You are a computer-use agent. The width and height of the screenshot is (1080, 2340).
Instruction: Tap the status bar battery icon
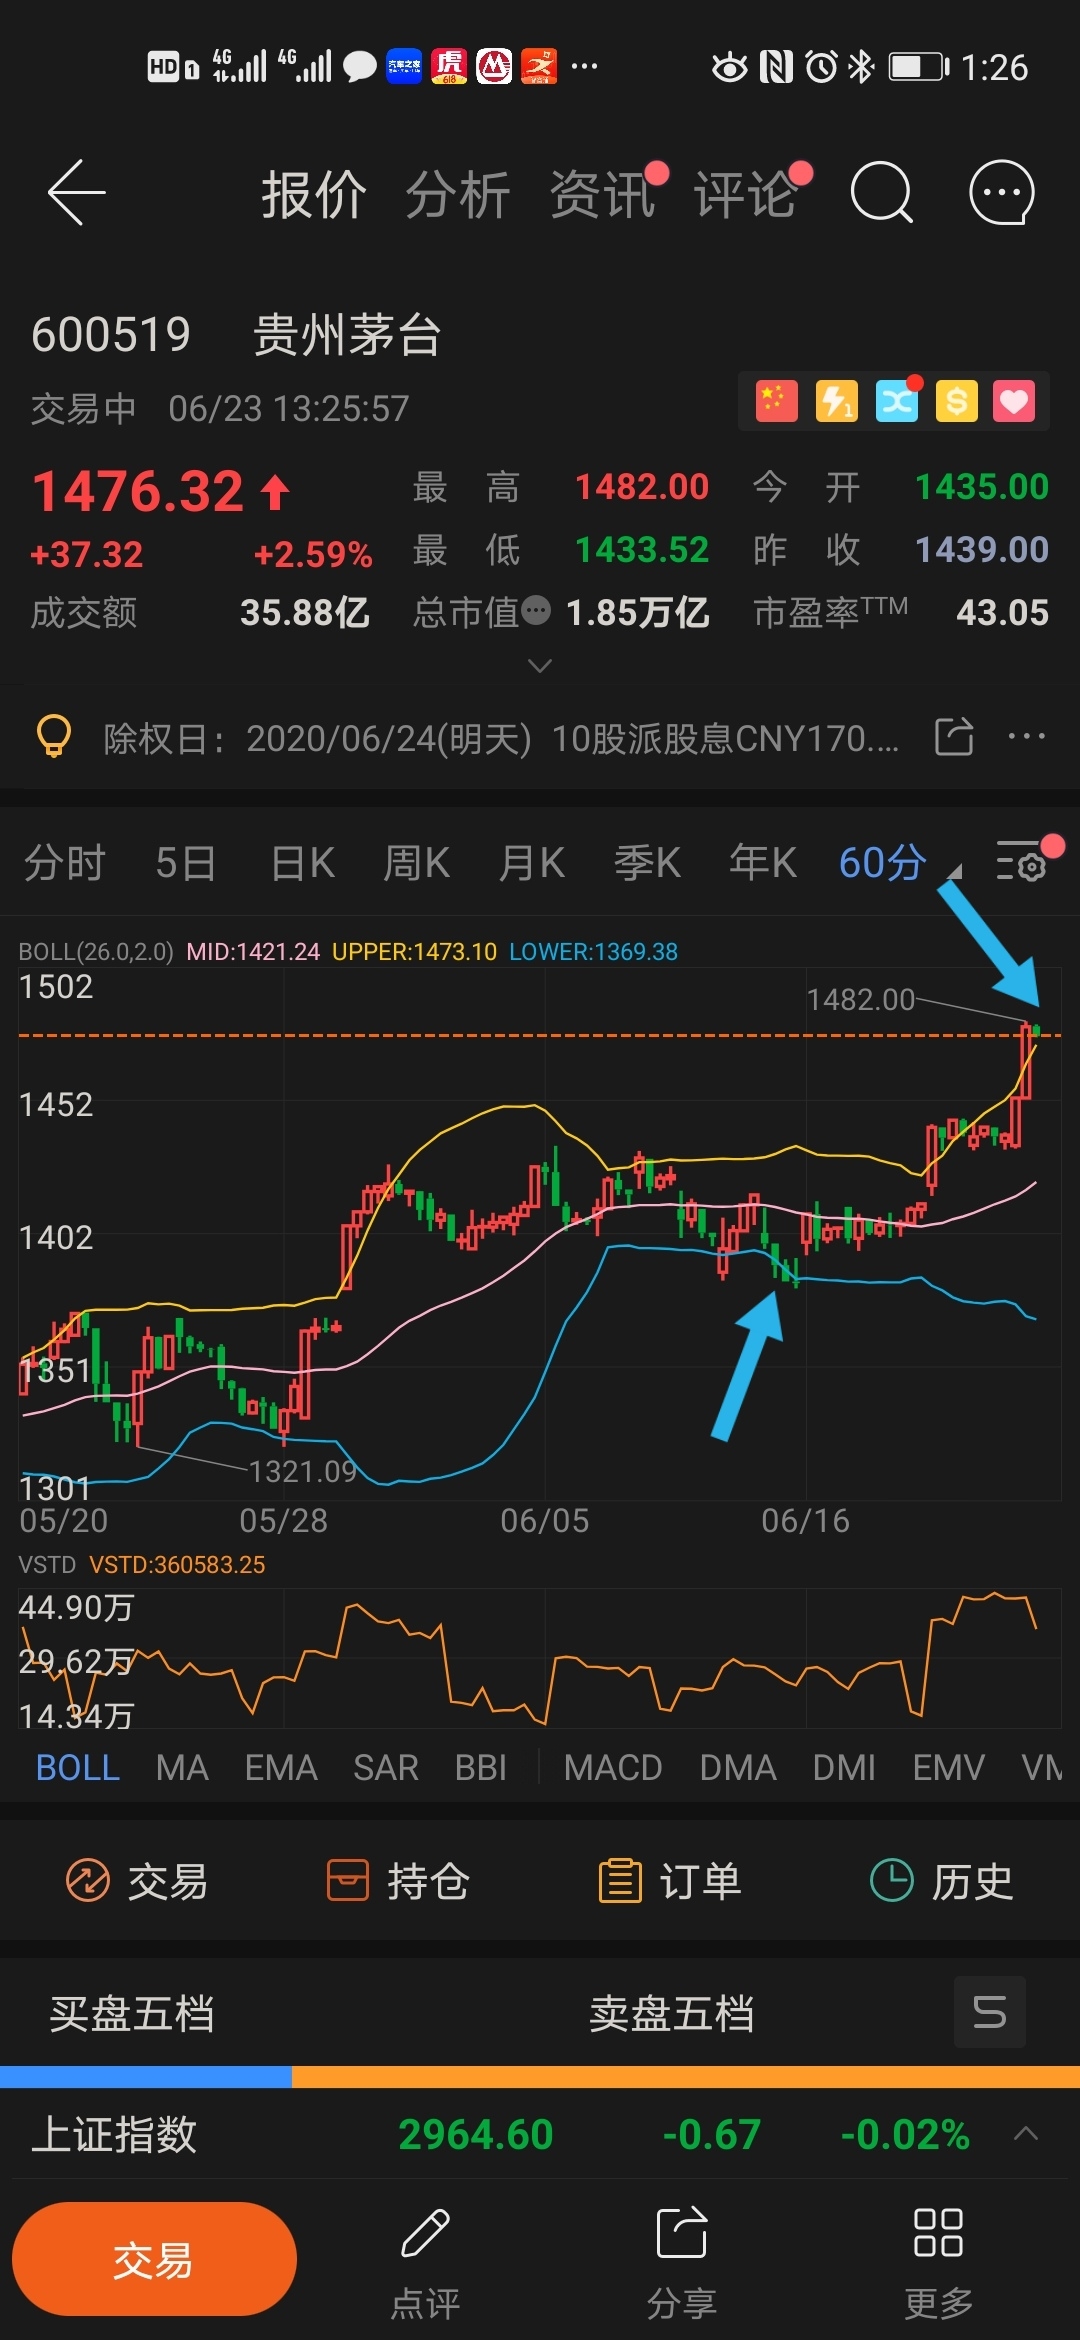tap(919, 67)
